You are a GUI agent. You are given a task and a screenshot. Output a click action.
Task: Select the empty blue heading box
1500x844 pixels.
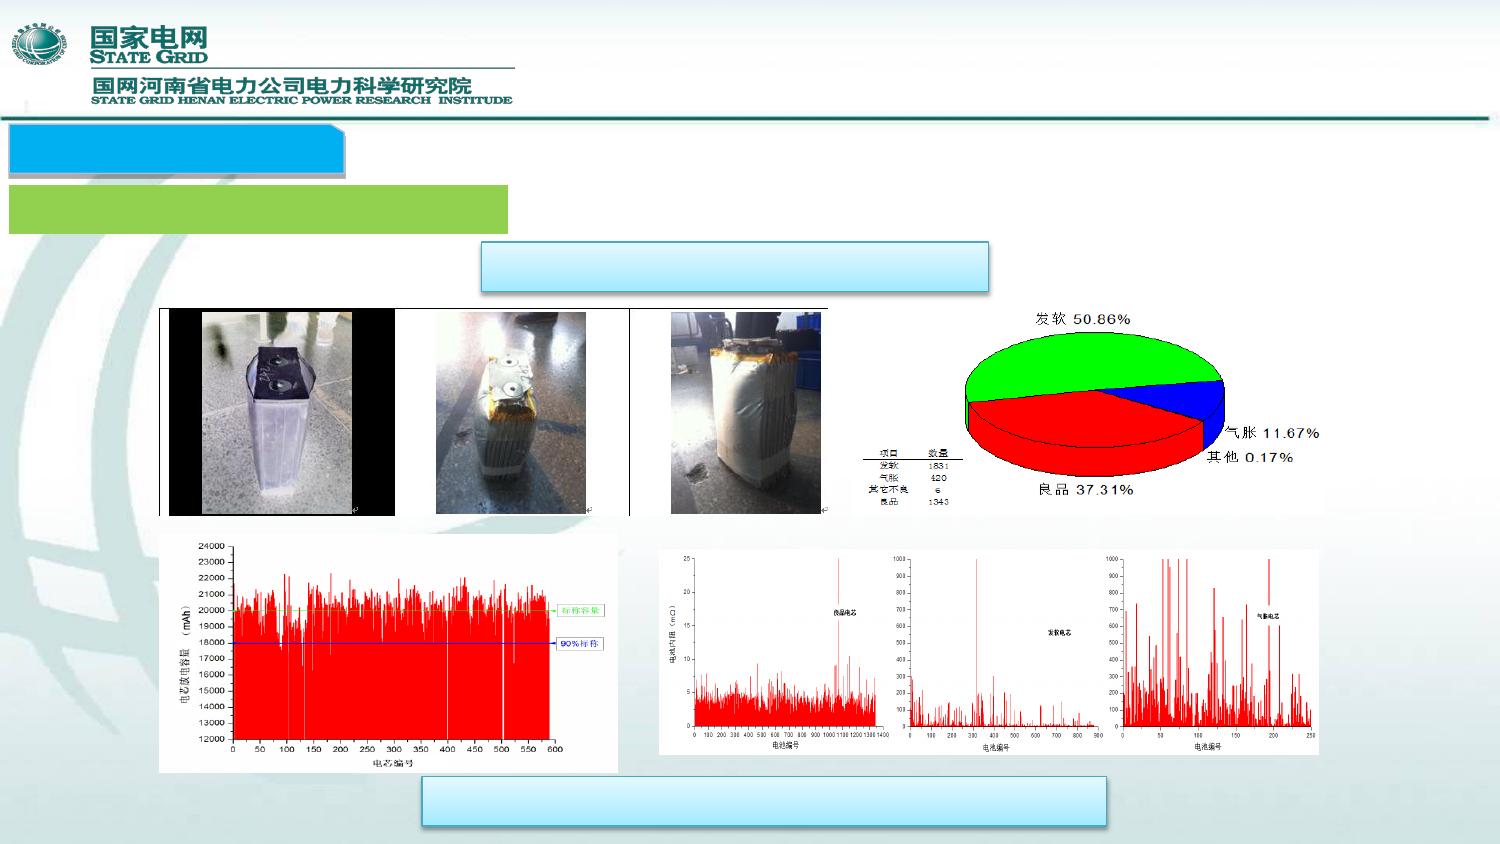(x=177, y=150)
